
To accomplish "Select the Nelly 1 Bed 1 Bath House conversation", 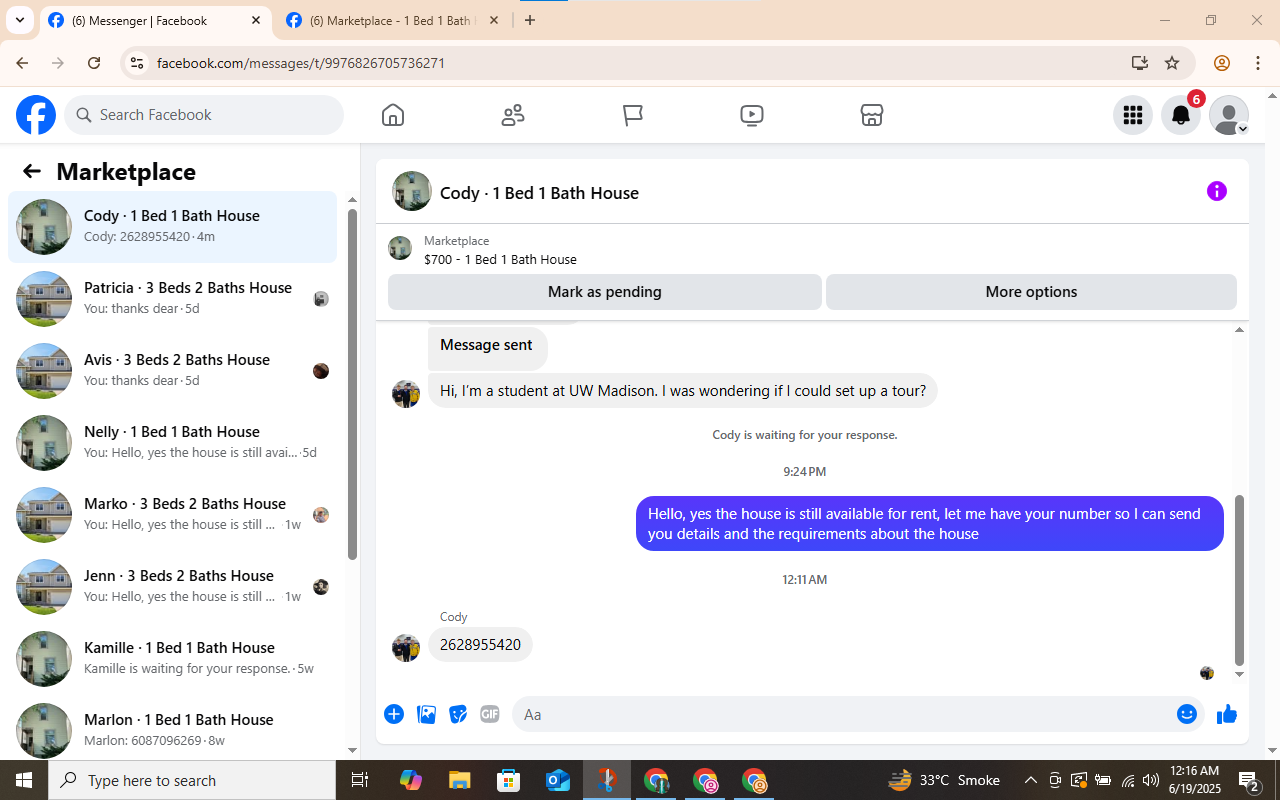I will tap(172, 443).
